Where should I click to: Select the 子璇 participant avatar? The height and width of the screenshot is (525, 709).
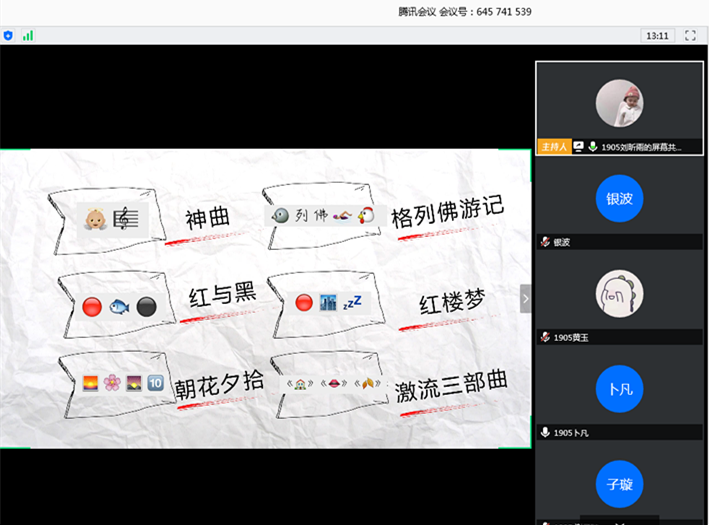[x=619, y=484]
